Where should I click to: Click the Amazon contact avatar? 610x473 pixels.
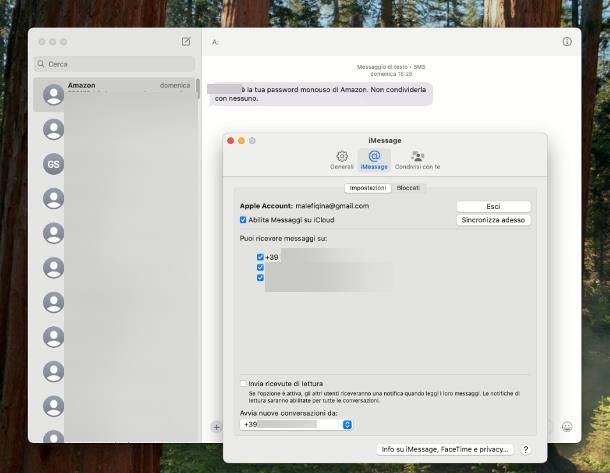click(53, 95)
